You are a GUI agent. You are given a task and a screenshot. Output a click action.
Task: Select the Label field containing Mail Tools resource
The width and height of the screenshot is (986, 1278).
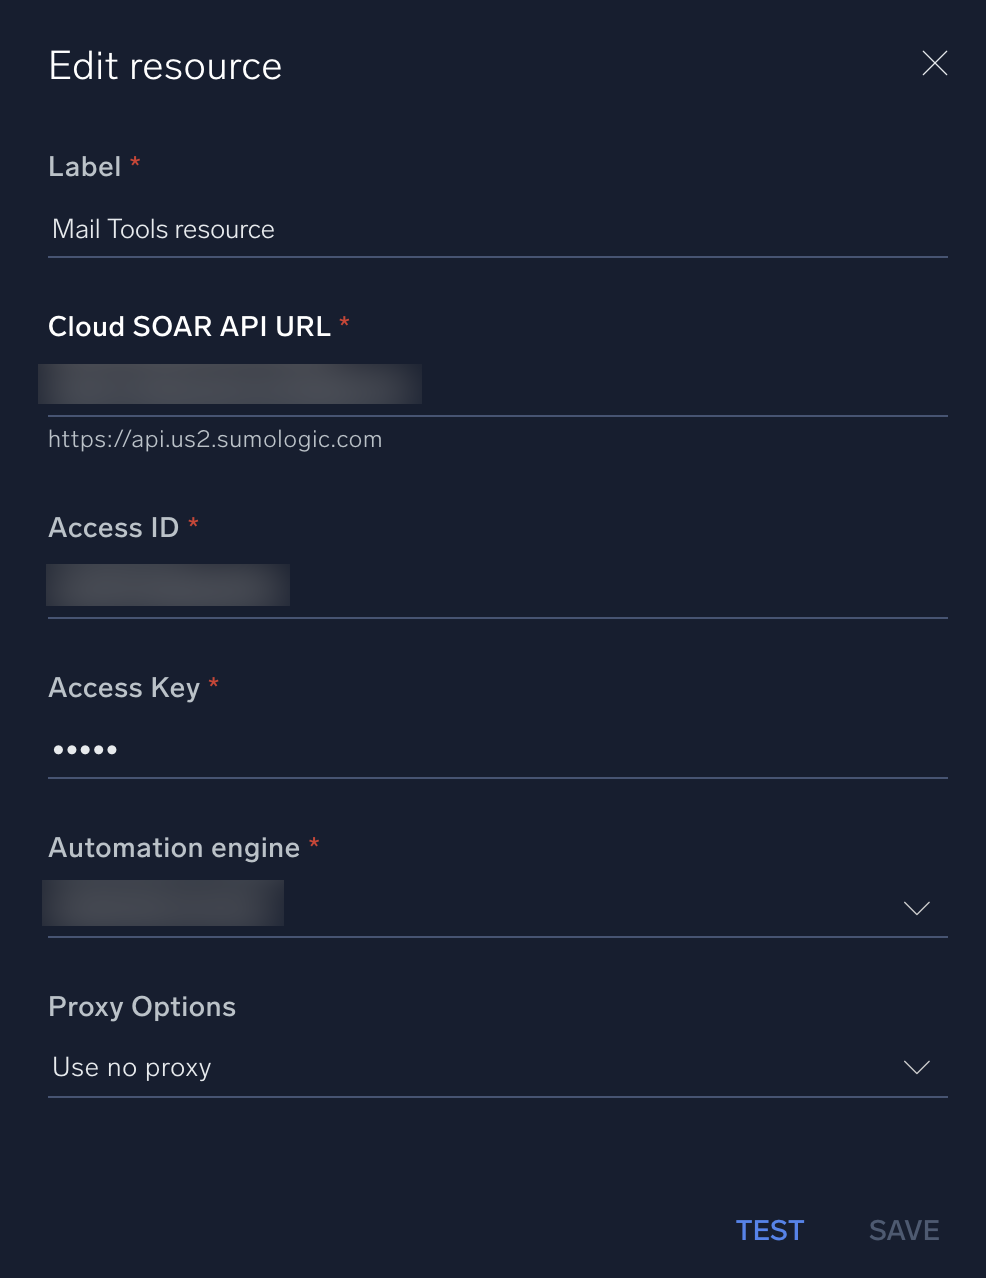click(x=400, y=229)
